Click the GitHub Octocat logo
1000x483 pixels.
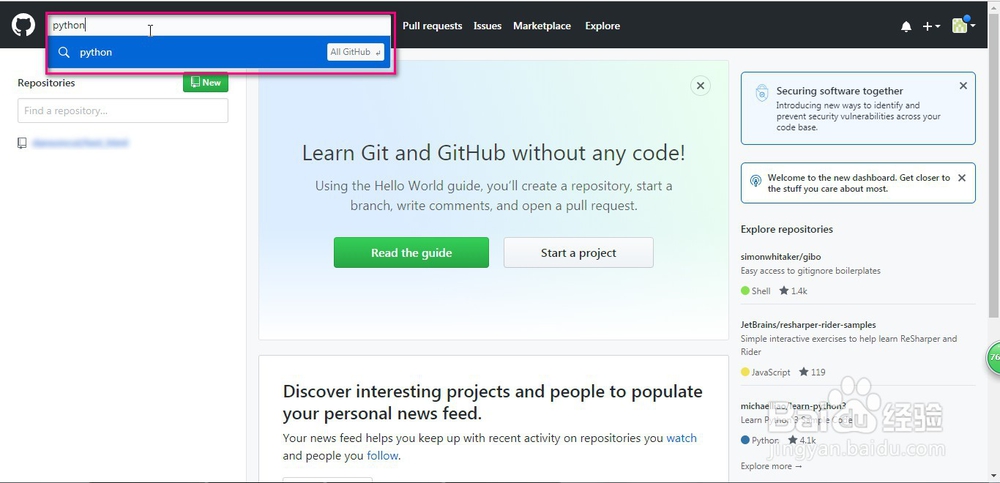pyautogui.click(x=22, y=25)
